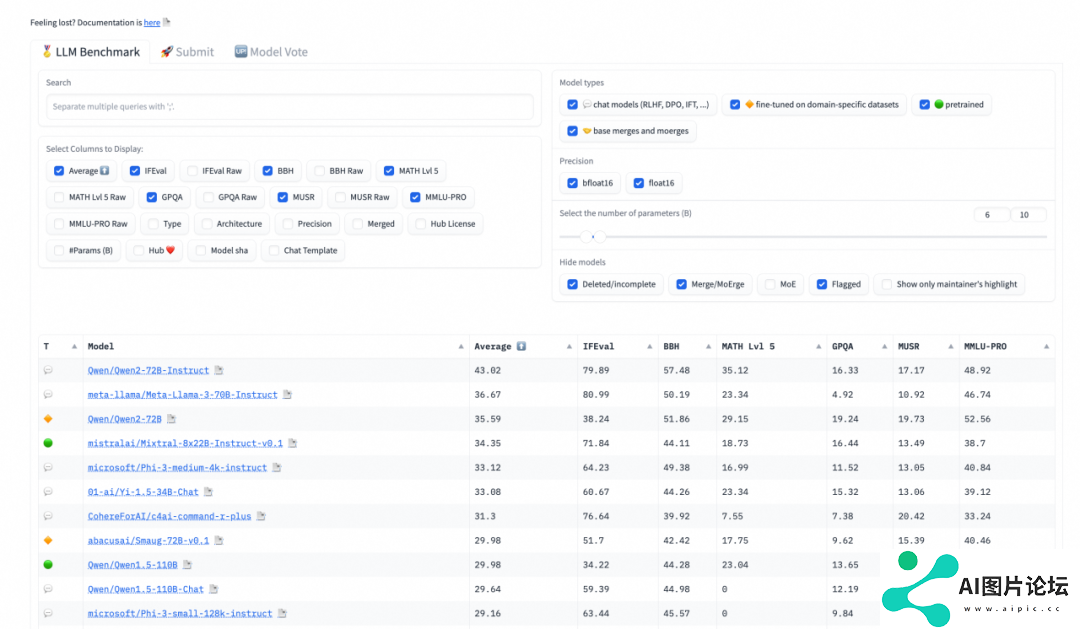
Task: Toggle the bfloat16 precision checkbox
Action: click(572, 183)
